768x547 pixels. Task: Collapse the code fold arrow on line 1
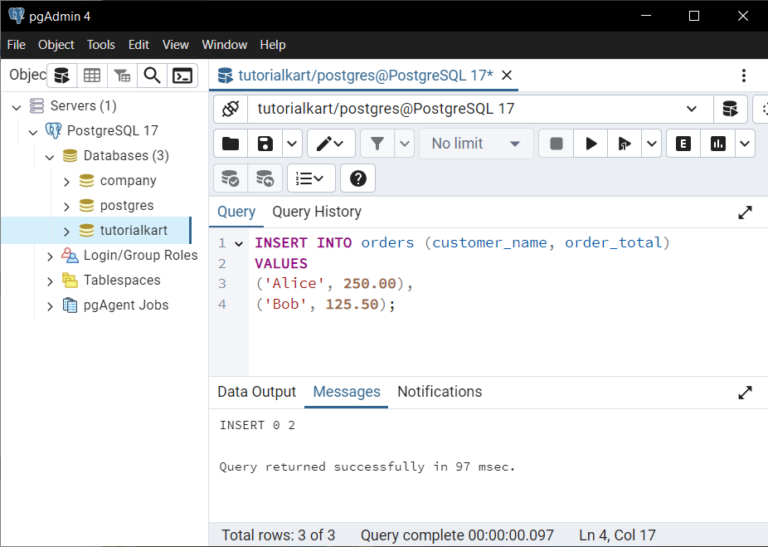coord(239,243)
